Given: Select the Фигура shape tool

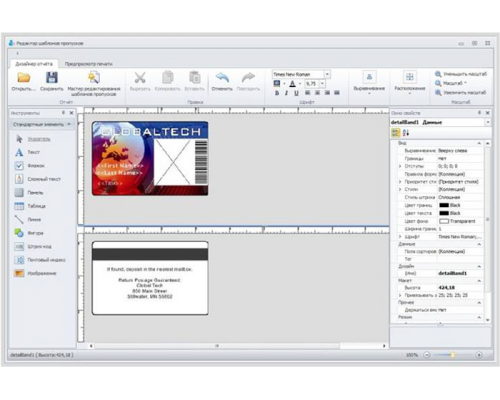Looking at the screenshot, I should tap(29, 233).
